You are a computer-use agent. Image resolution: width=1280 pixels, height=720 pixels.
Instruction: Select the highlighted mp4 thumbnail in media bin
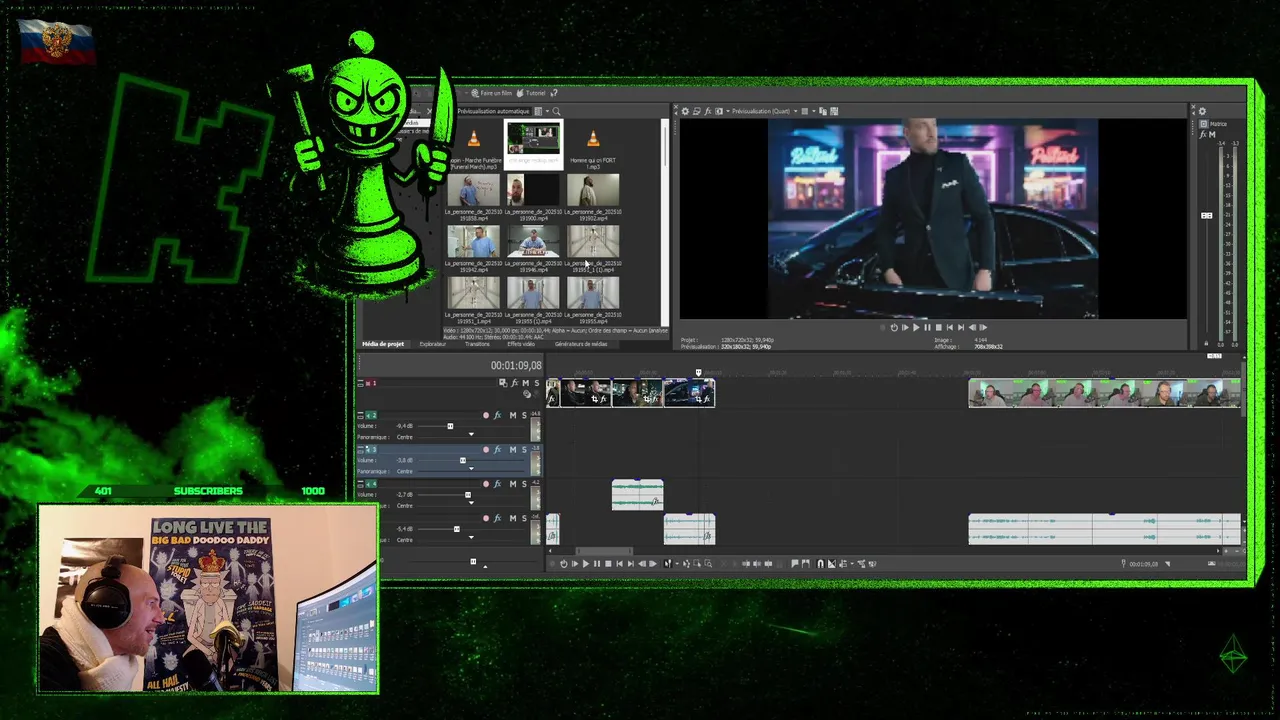pos(533,143)
